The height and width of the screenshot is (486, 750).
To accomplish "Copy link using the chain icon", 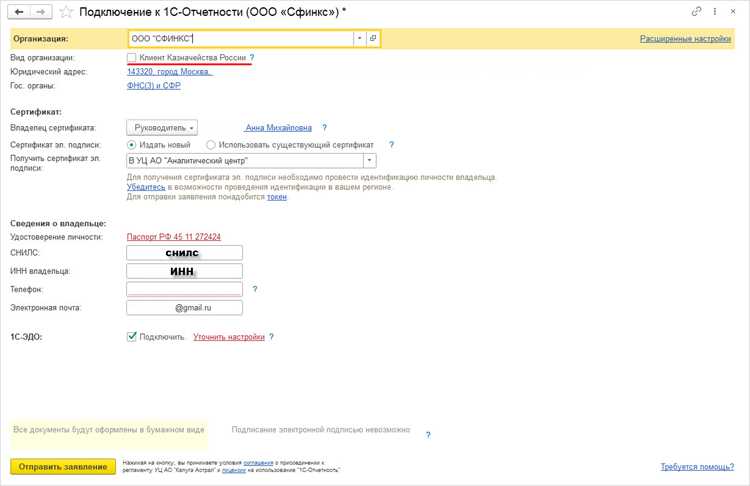I will (696, 11).
